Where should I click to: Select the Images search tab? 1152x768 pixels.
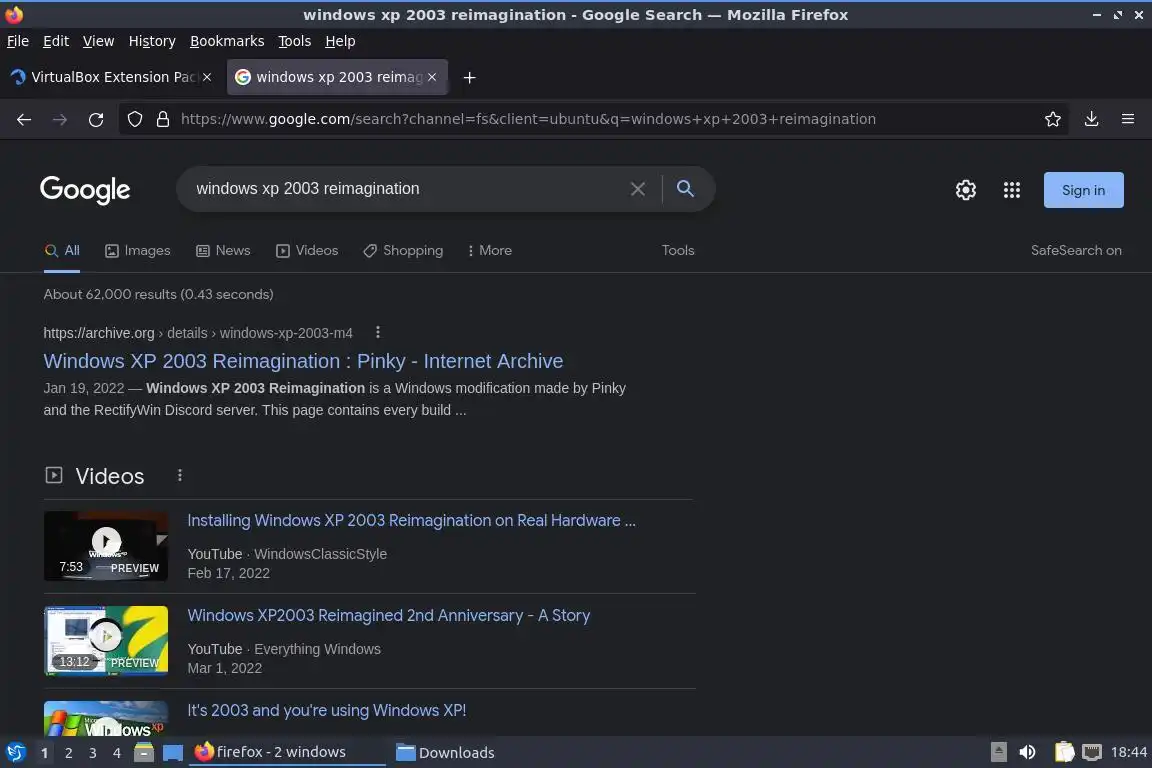[137, 251]
